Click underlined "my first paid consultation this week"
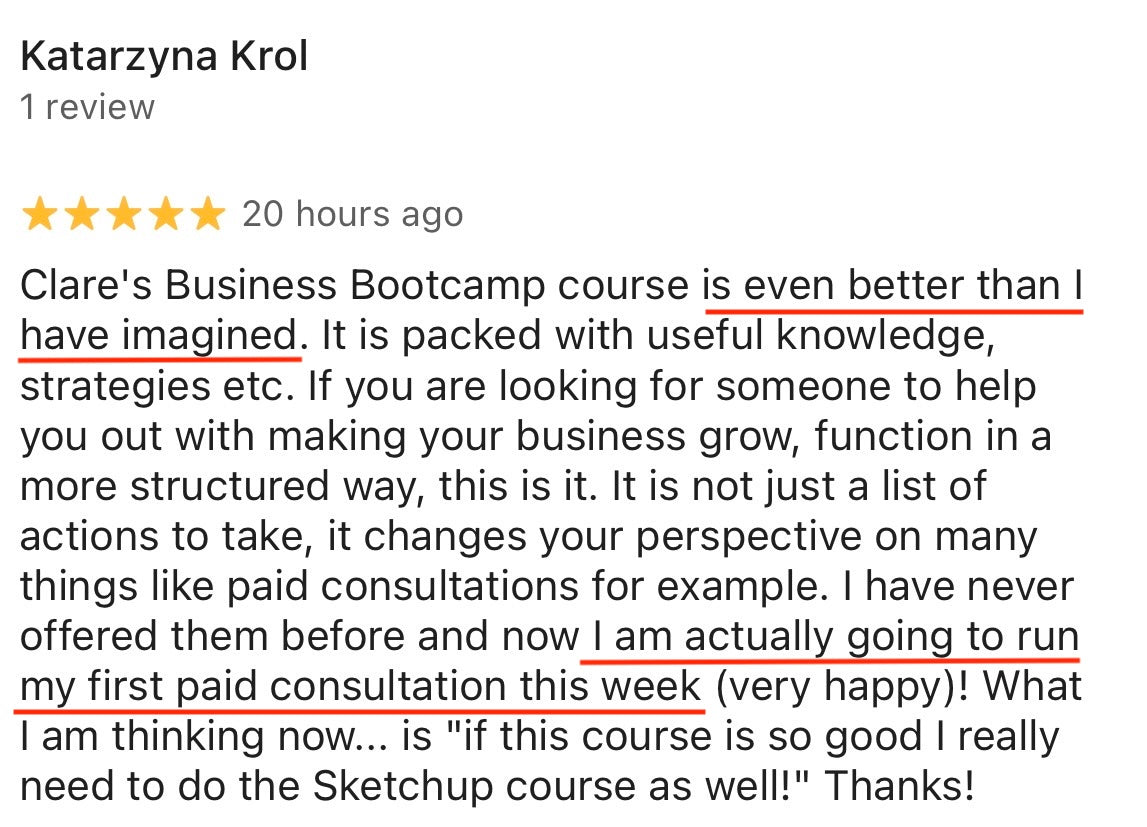The height and width of the screenshot is (827, 1147). pos(360,687)
